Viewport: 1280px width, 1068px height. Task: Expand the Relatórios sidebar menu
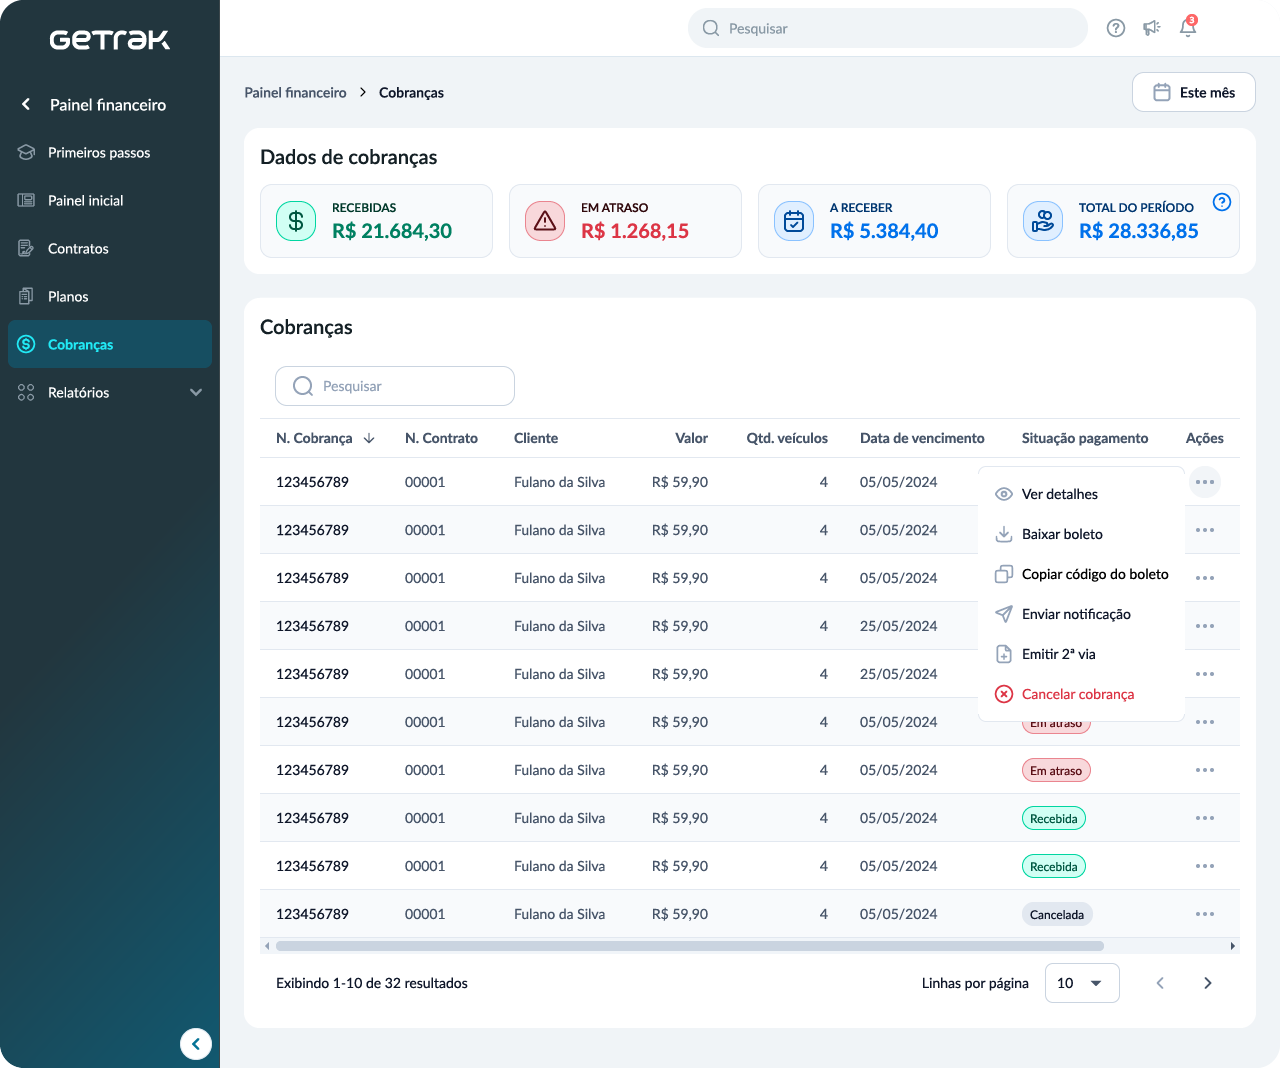pyautogui.click(x=196, y=392)
